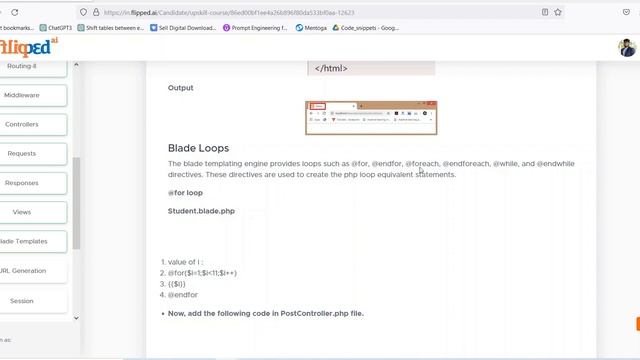Click code line '@for($i=1;$i<11;$i++)'
This screenshot has width=640, height=360.
(x=202, y=273)
